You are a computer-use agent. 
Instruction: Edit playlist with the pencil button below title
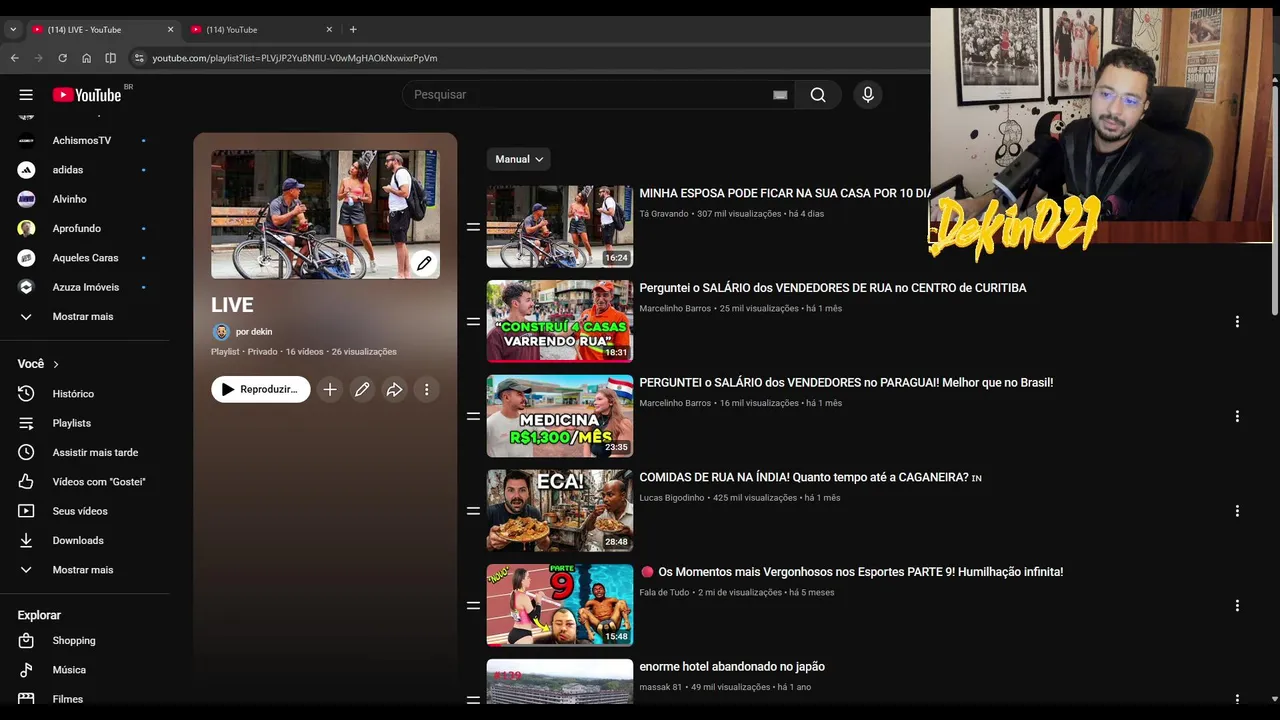point(362,389)
